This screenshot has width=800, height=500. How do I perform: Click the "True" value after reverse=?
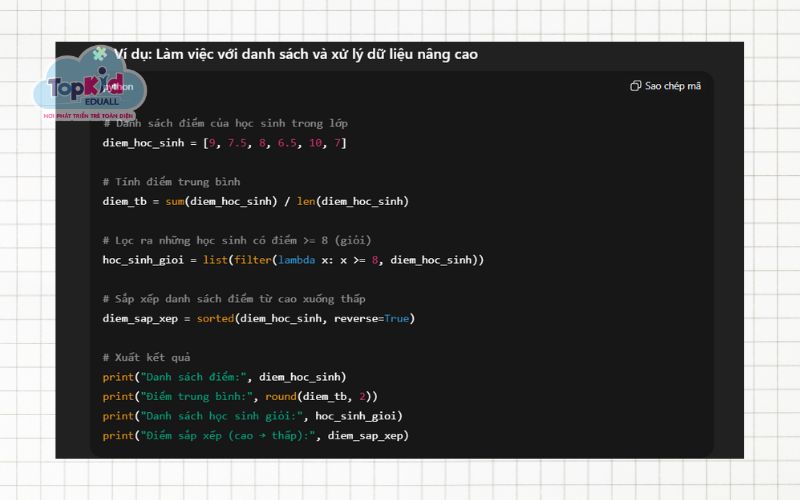396,318
